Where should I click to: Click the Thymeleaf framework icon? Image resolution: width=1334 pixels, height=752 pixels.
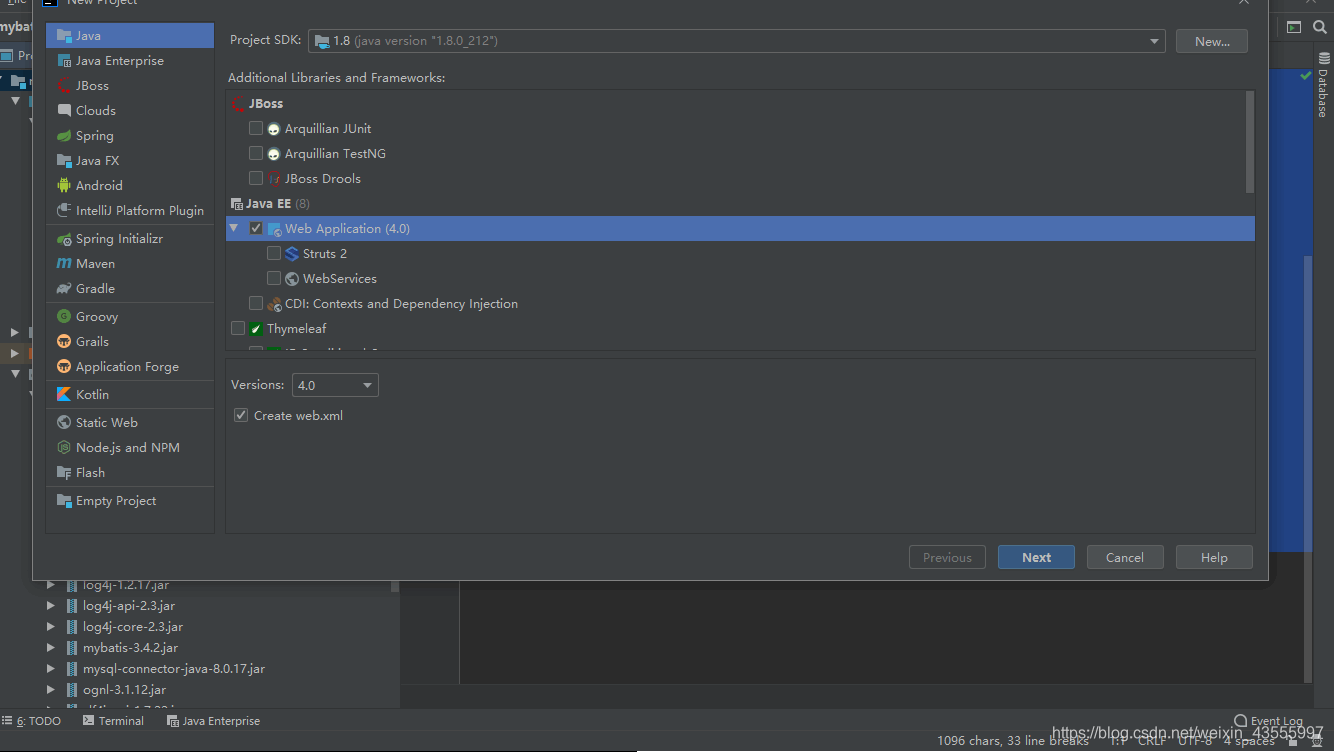257,328
